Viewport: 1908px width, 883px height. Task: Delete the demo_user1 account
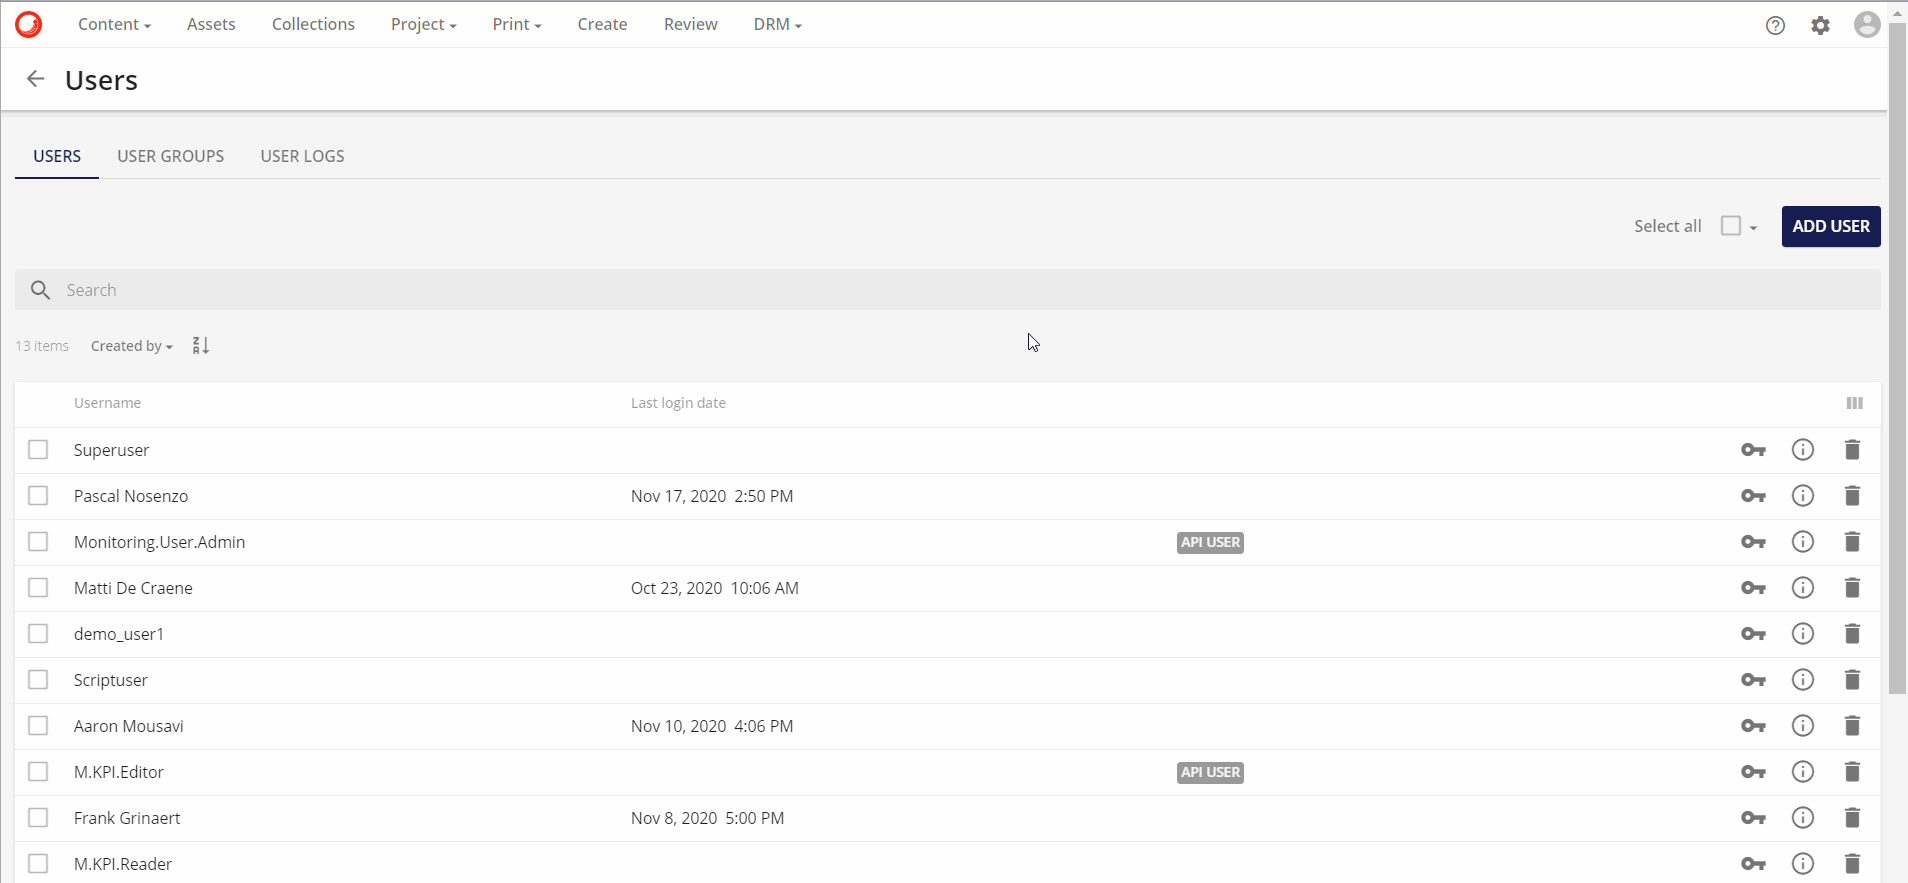tap(1852, 634)
